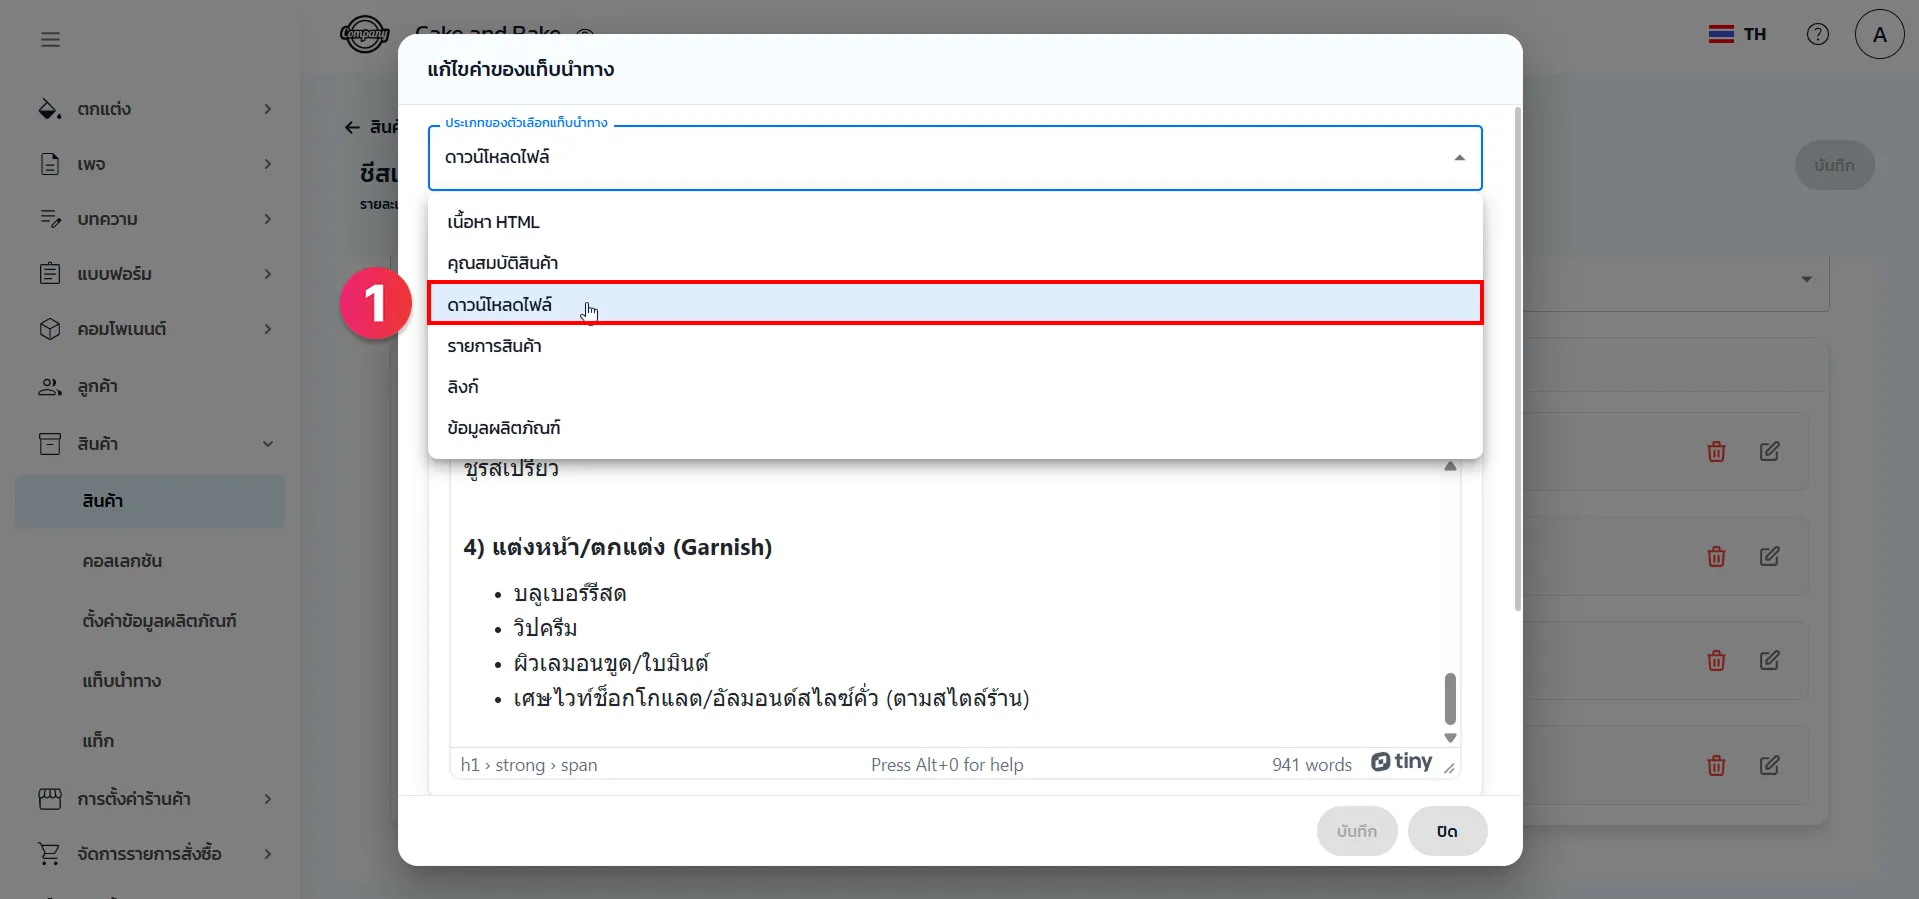
Task: Pick "รายการสินค้า" from dropdown options
Action: 494,346
